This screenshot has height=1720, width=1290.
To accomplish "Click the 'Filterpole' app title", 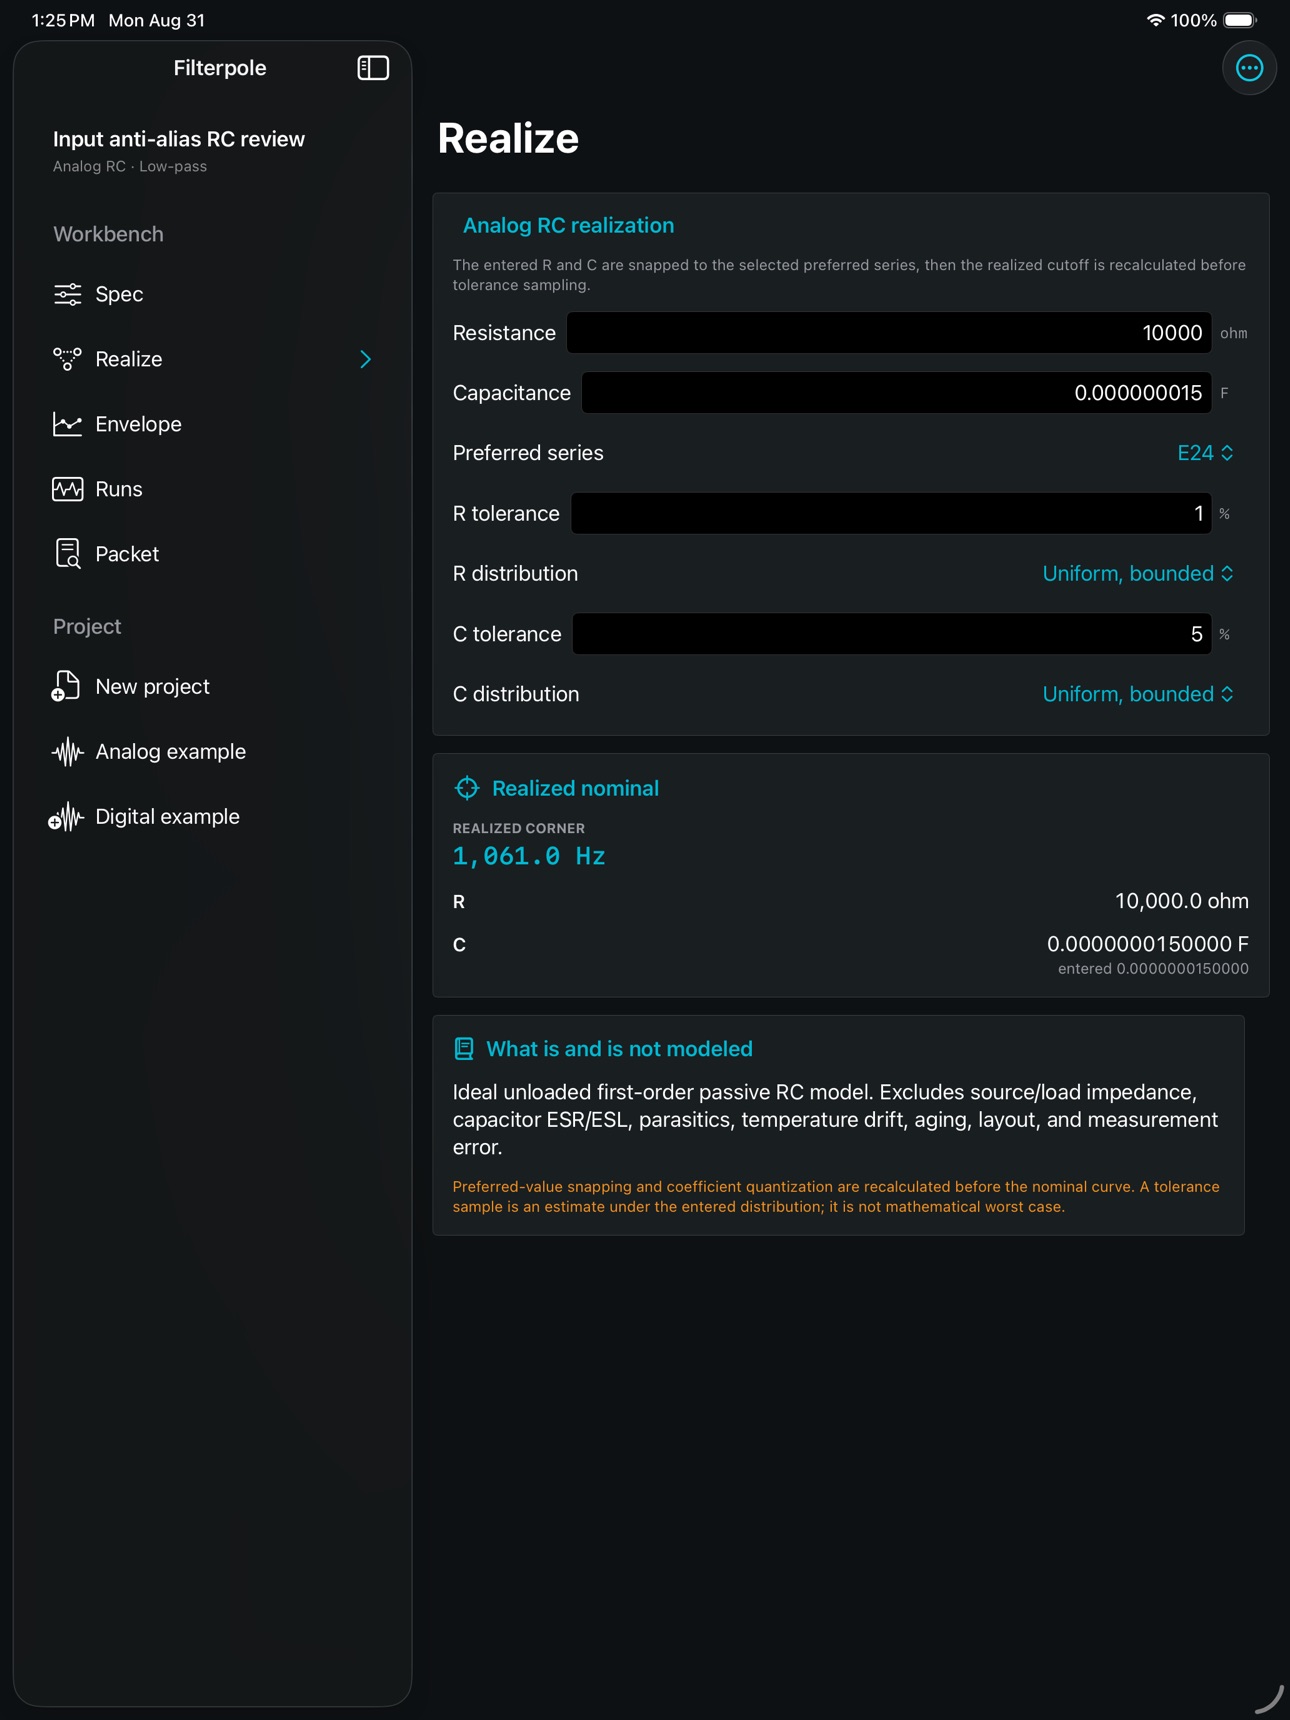I will click(220, 68).
